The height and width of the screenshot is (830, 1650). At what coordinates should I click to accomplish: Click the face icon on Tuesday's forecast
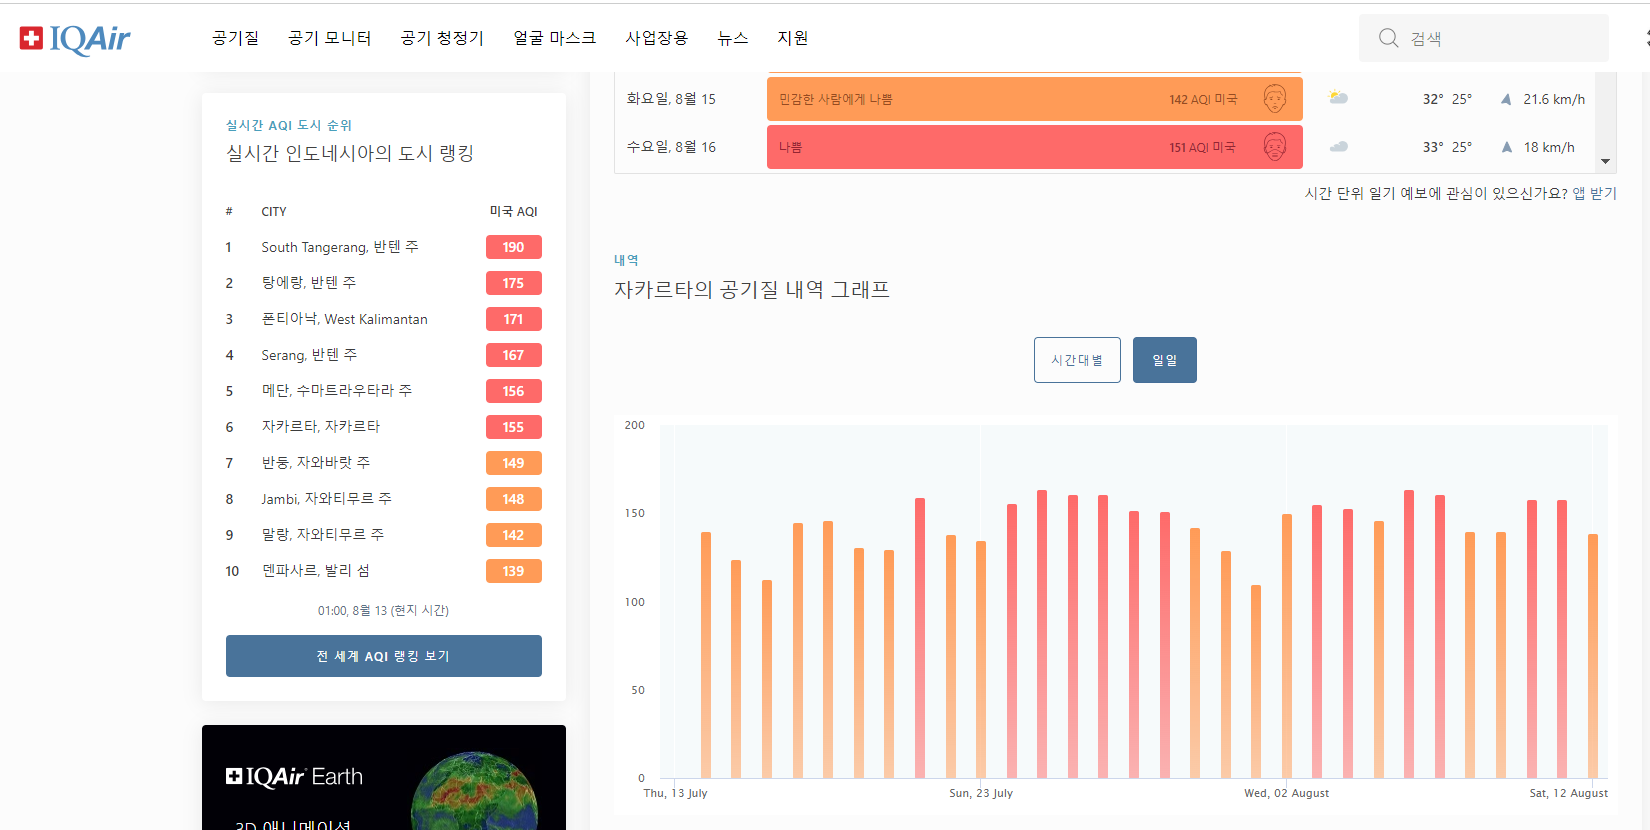[1274, 99]
